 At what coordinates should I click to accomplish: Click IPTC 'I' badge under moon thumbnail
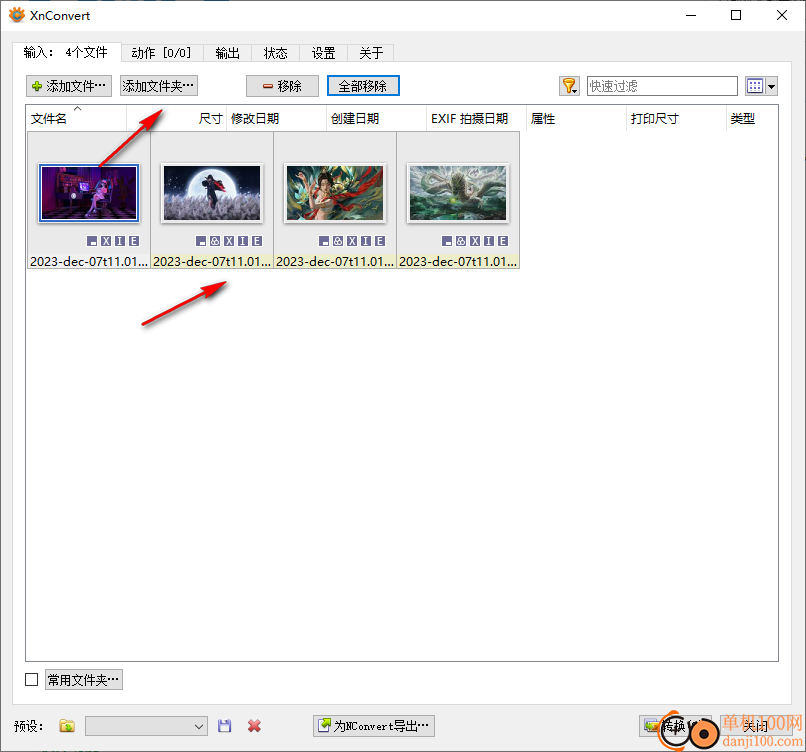(x=243, y=241)
